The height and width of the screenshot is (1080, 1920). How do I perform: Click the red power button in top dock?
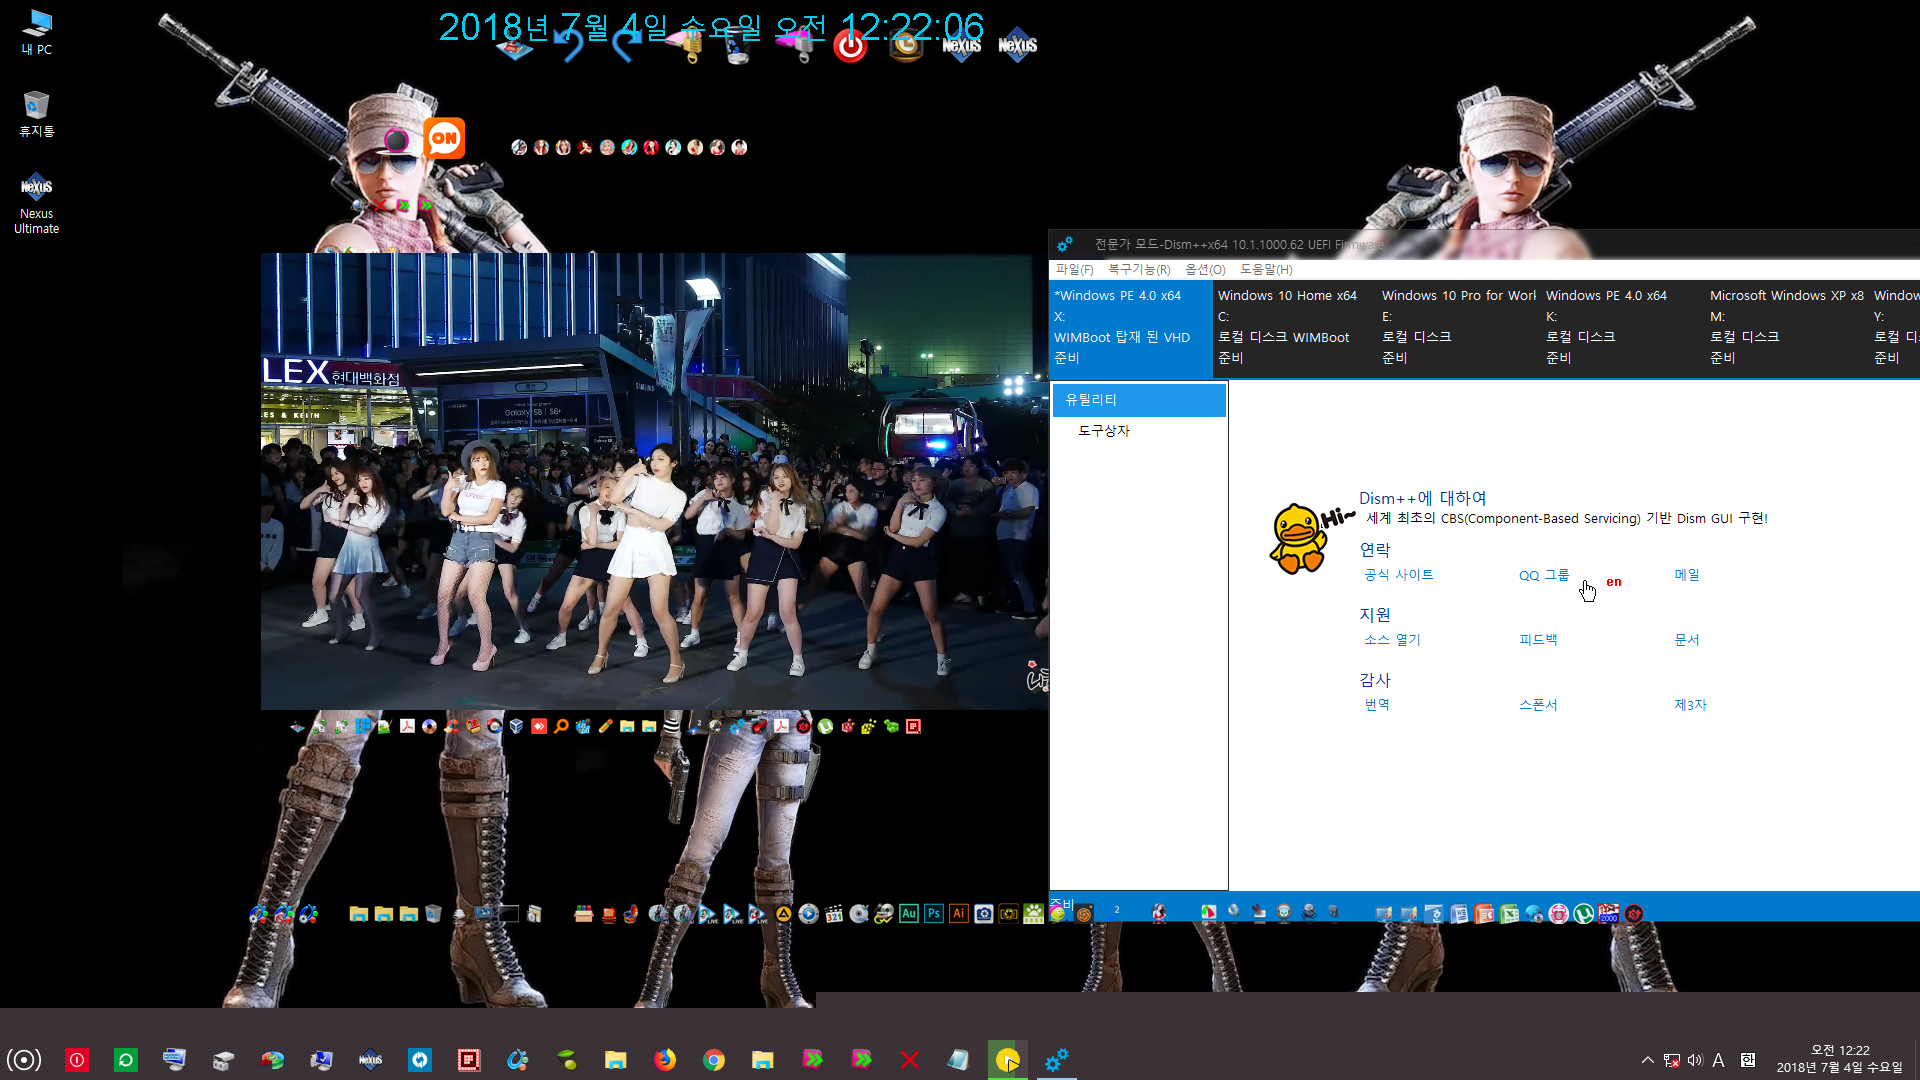(851, 45)
